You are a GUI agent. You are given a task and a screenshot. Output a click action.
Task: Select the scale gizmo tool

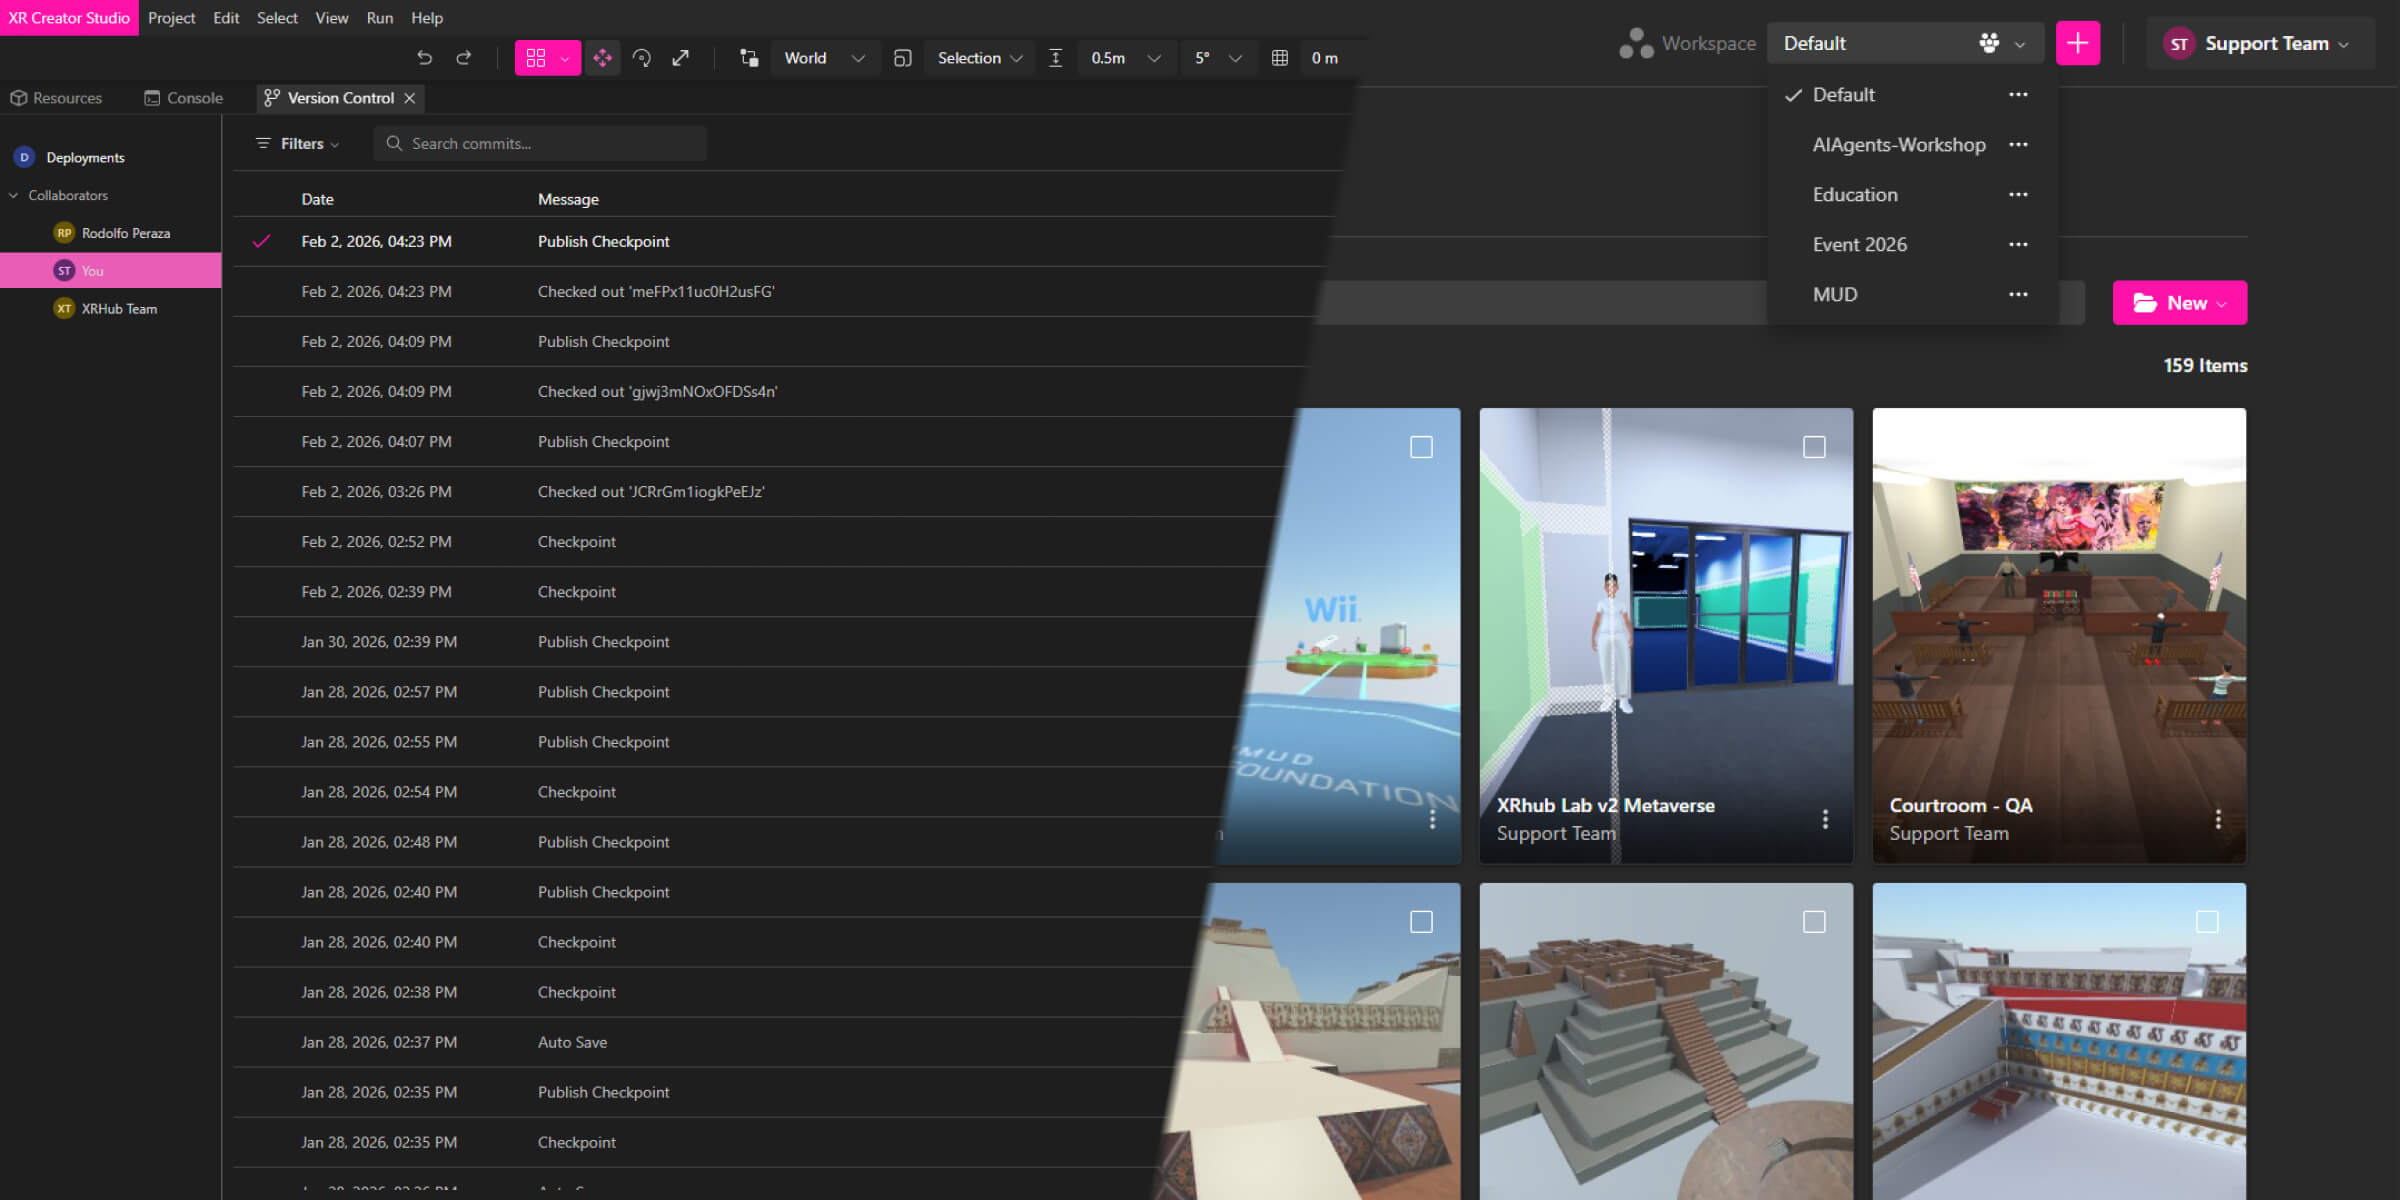[x=681, y=58]
